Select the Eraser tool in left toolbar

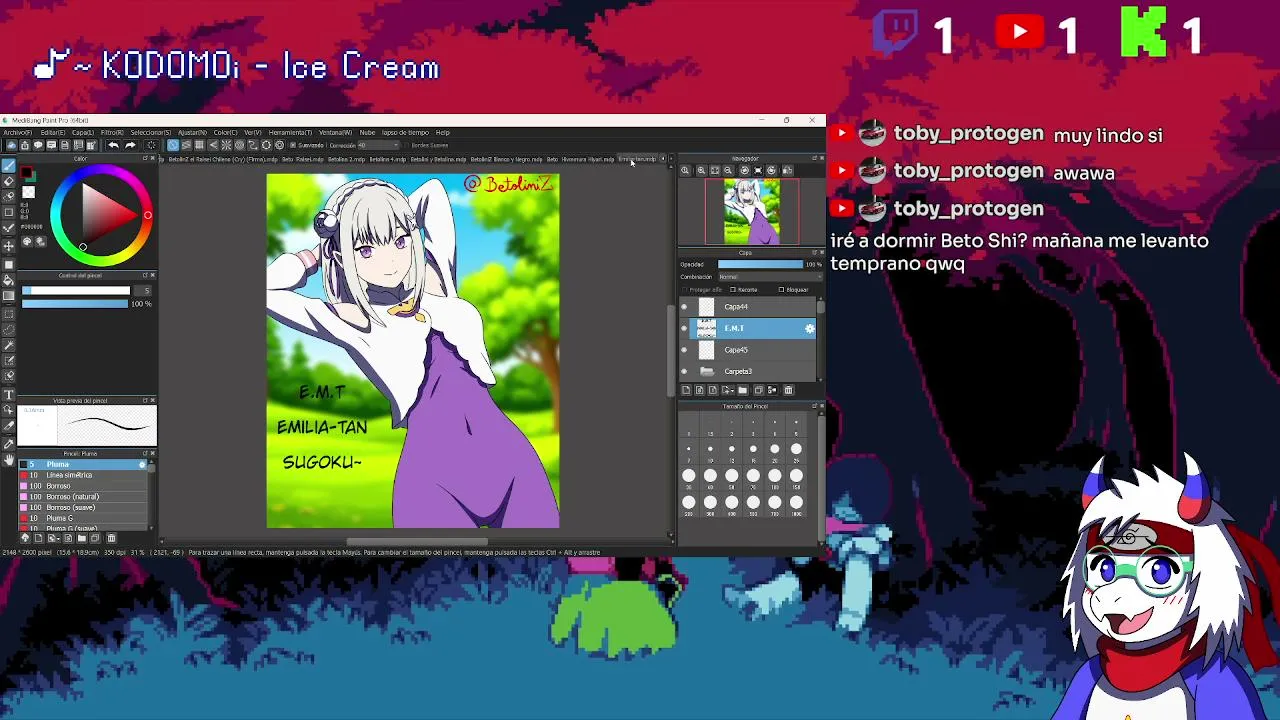[9, 181]
